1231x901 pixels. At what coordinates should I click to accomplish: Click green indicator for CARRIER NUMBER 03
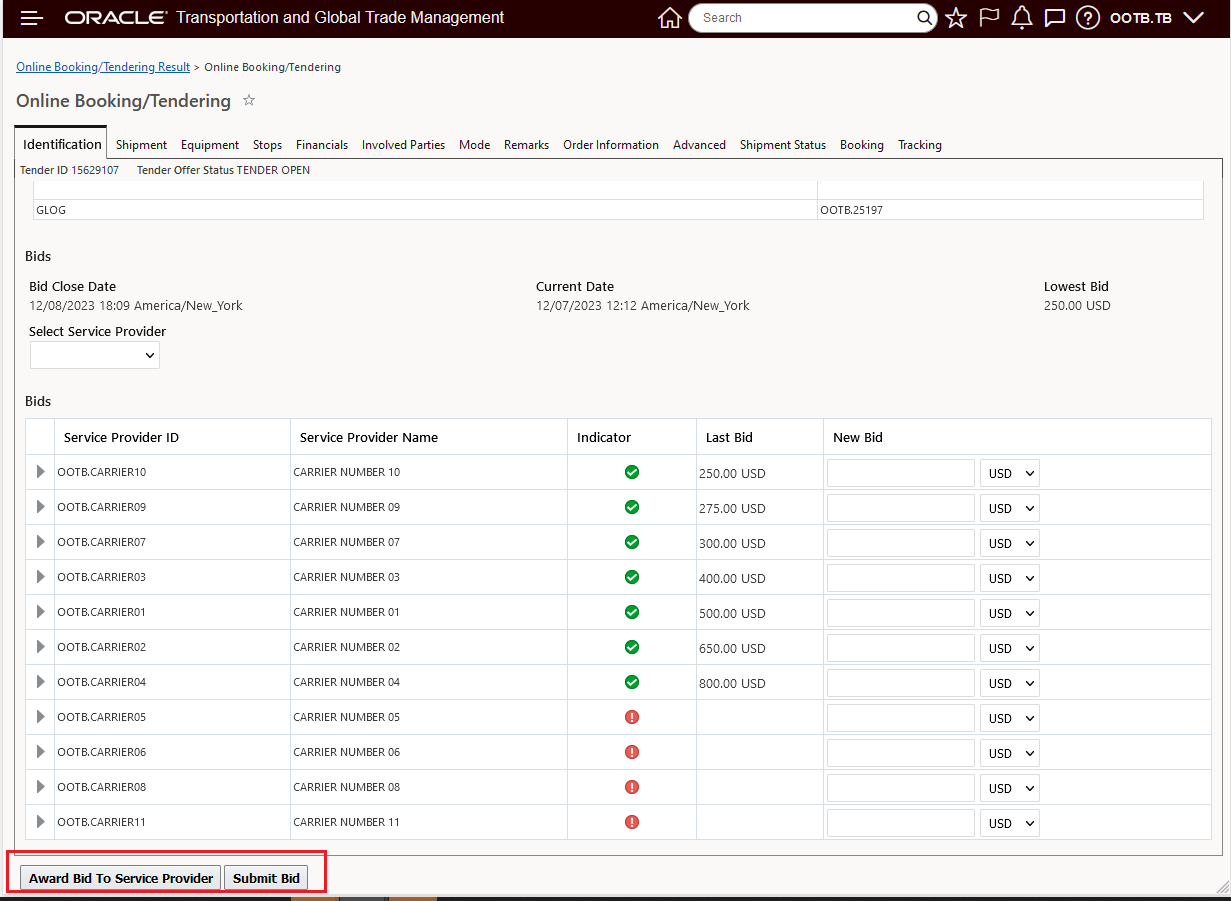(632, 577)
